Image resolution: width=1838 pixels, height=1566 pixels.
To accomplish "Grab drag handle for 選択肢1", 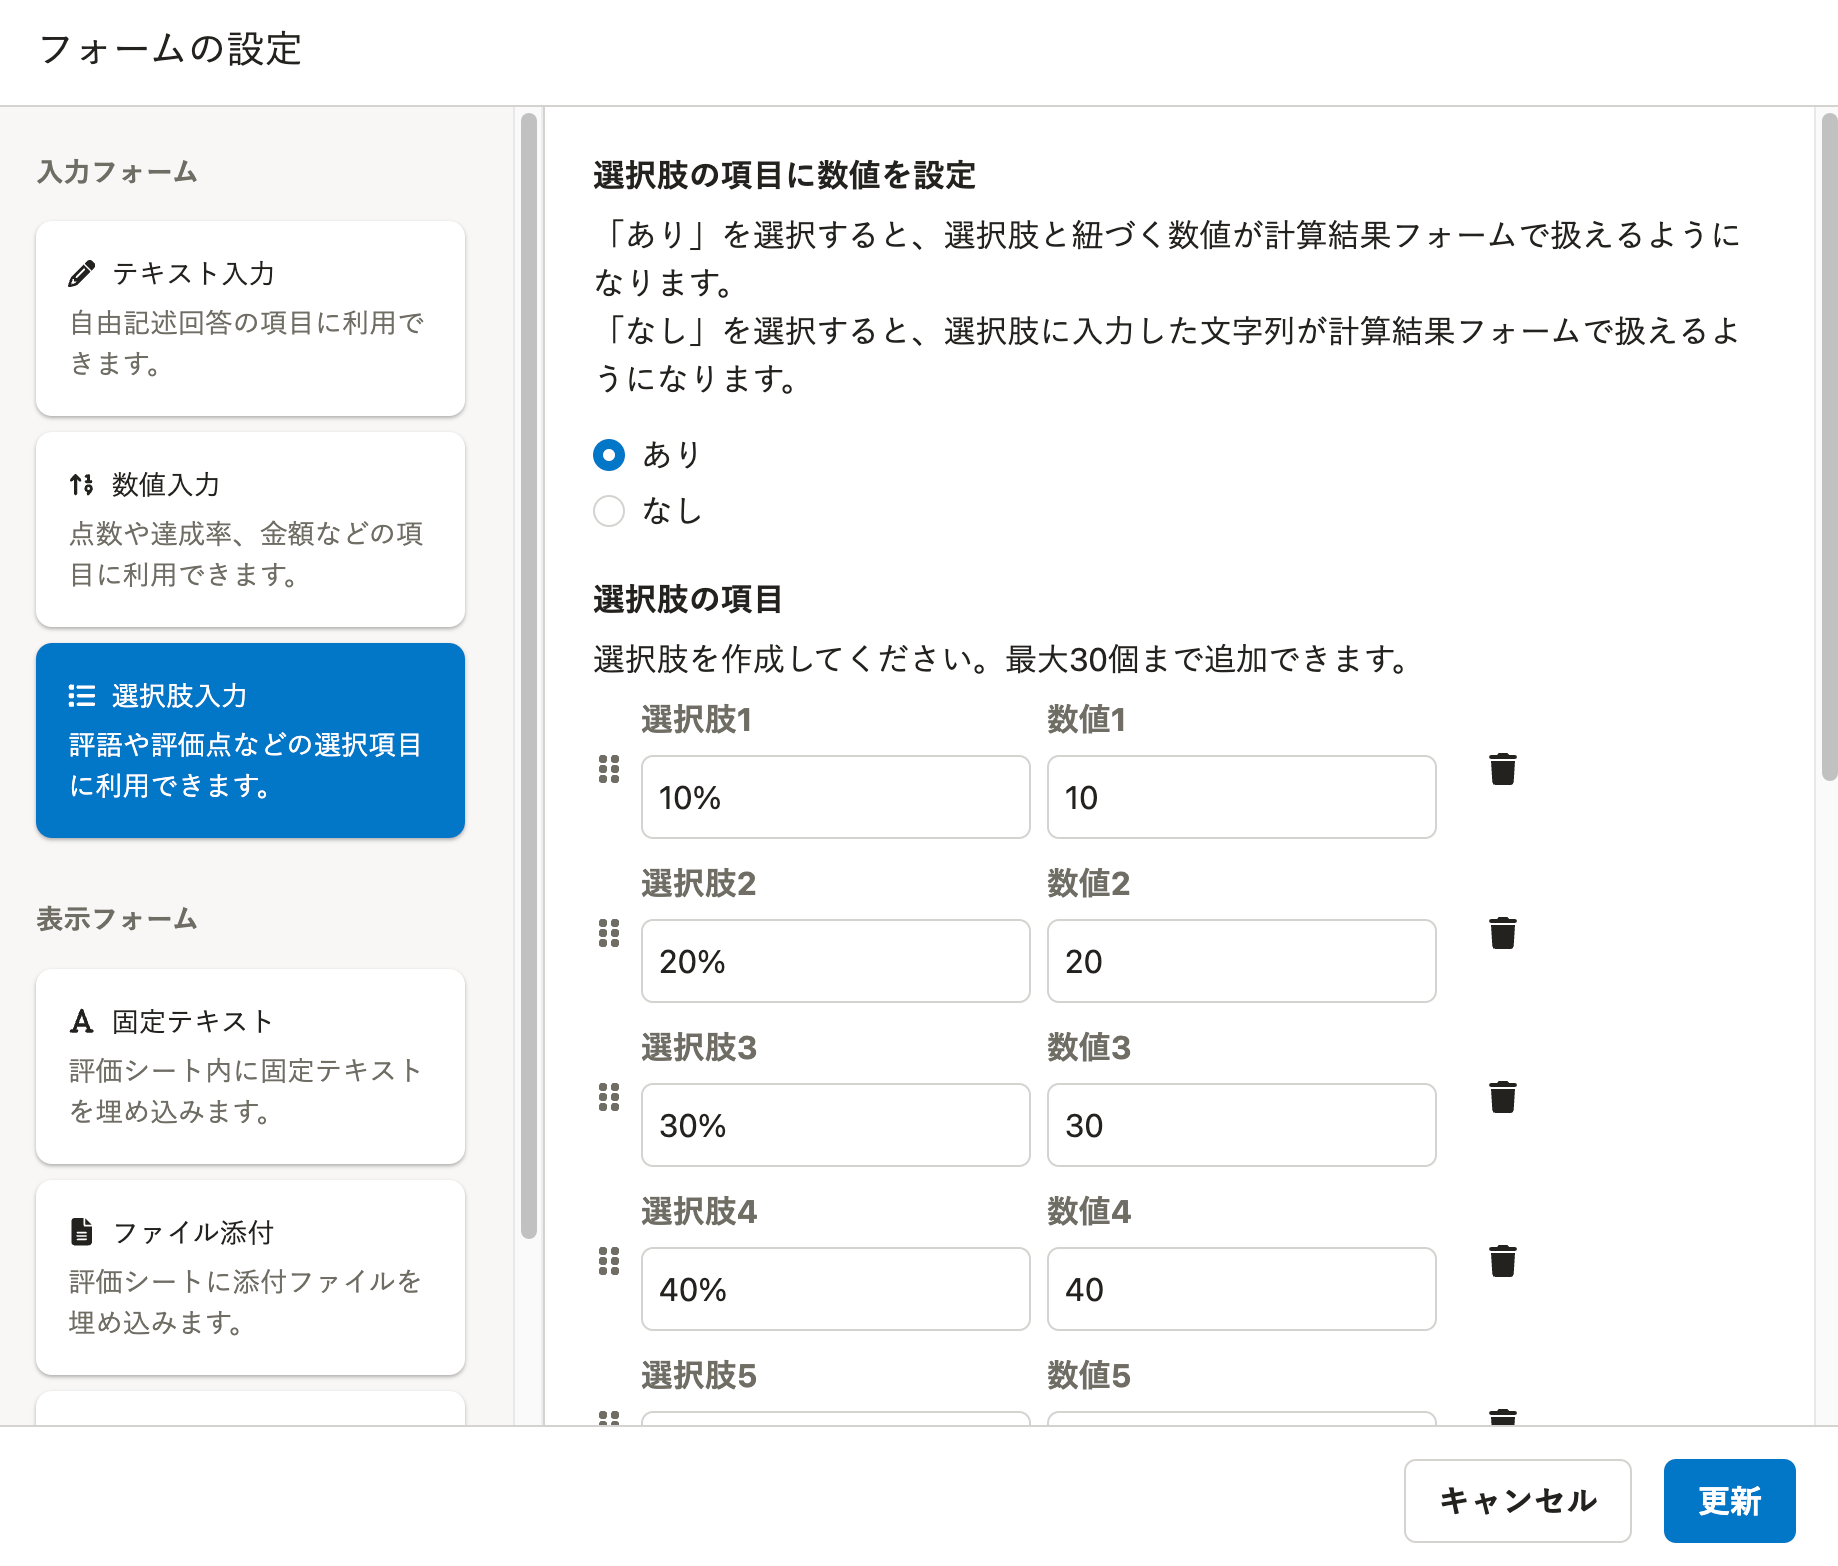I will (x=608, y=769).
